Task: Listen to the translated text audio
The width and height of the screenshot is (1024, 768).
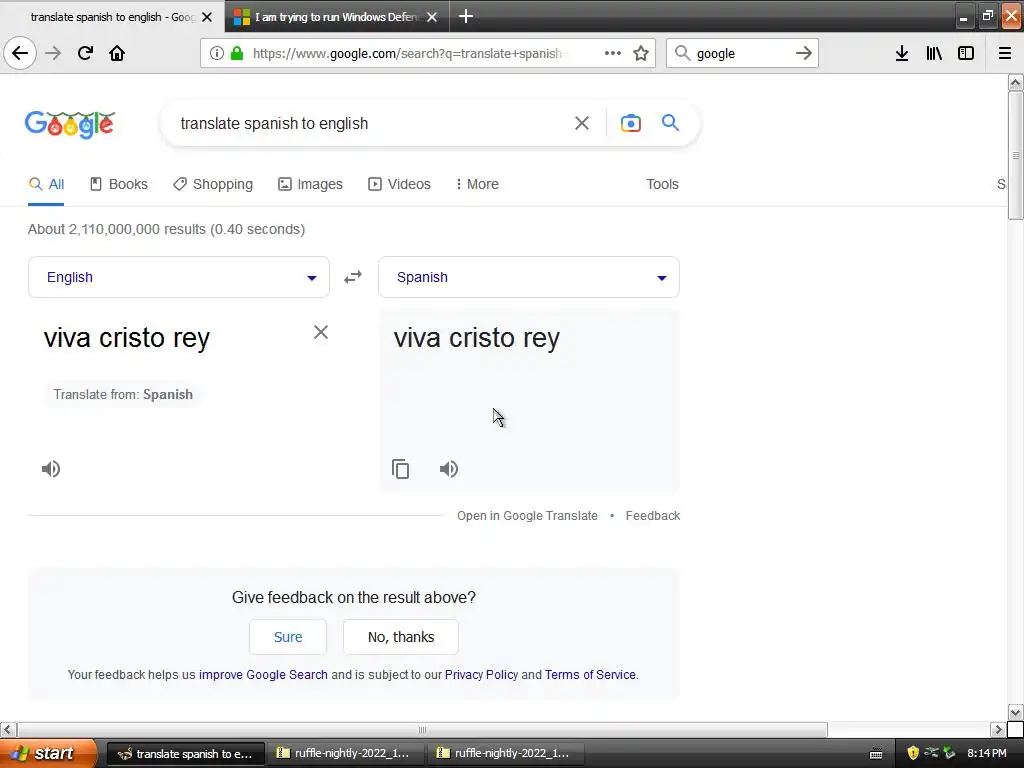Action: point(449,469)
